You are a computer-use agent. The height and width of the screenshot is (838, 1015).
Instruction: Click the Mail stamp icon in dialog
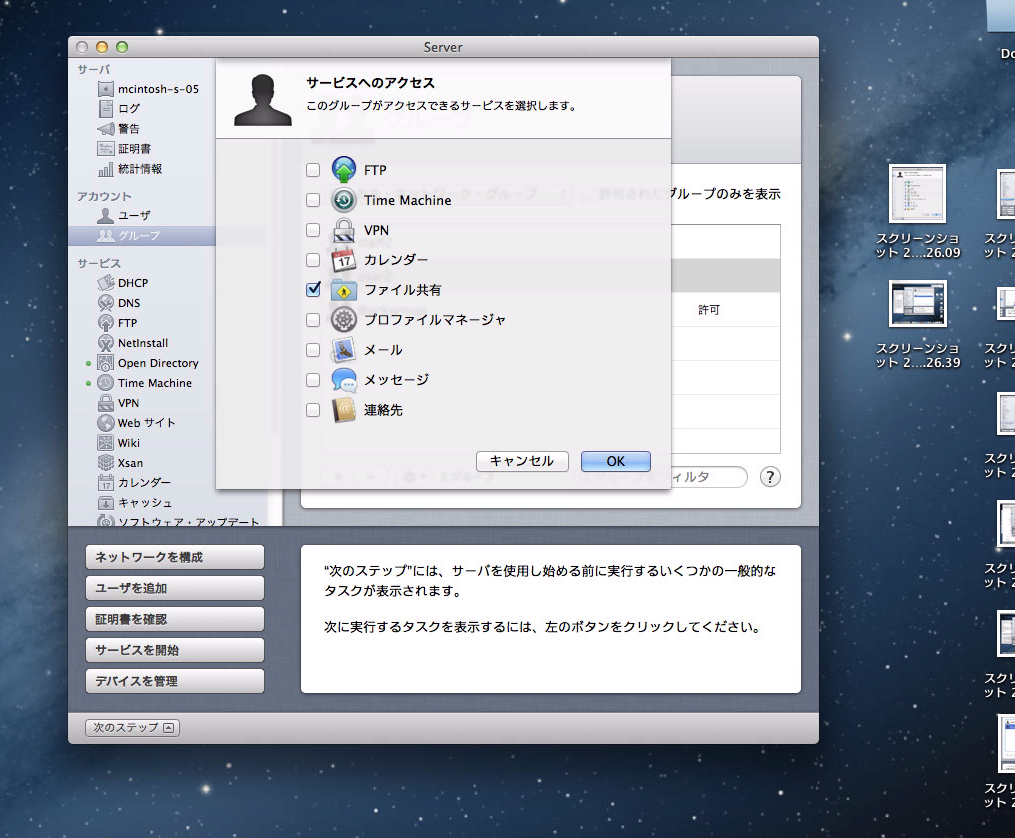pyautogui.click(x=344, y=350)
